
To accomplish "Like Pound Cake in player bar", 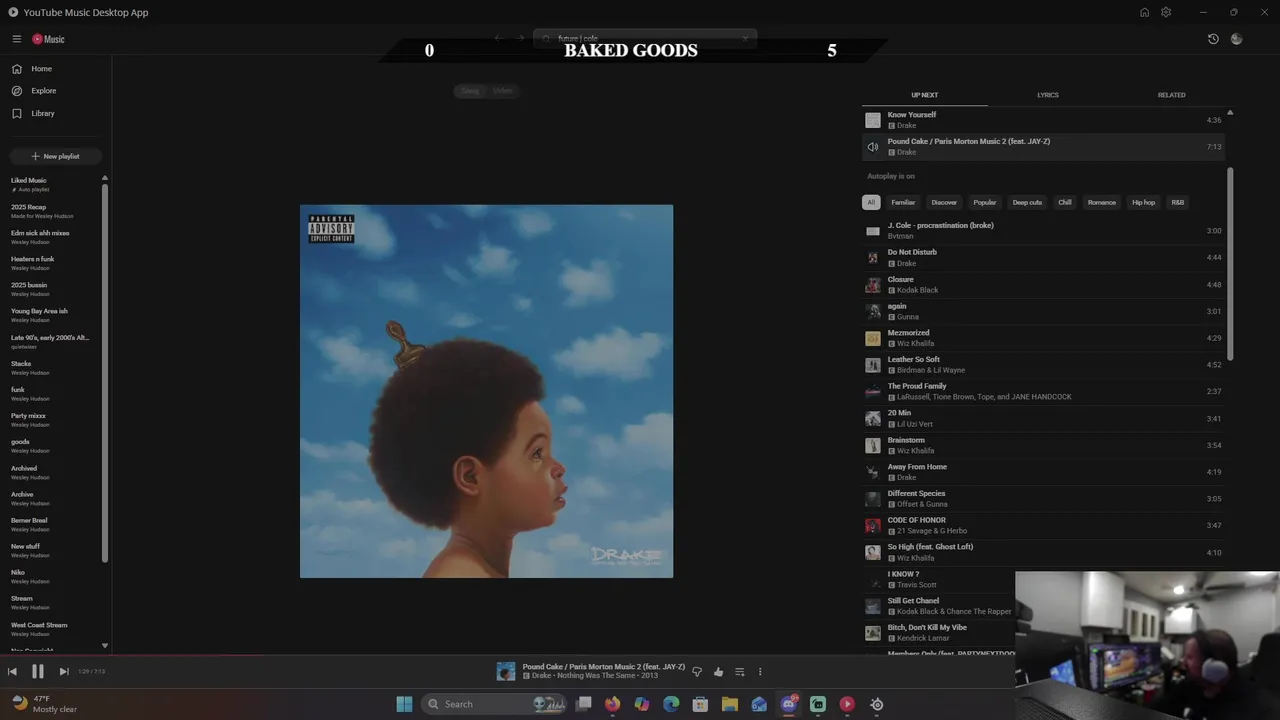I will [x=718, y=672].
